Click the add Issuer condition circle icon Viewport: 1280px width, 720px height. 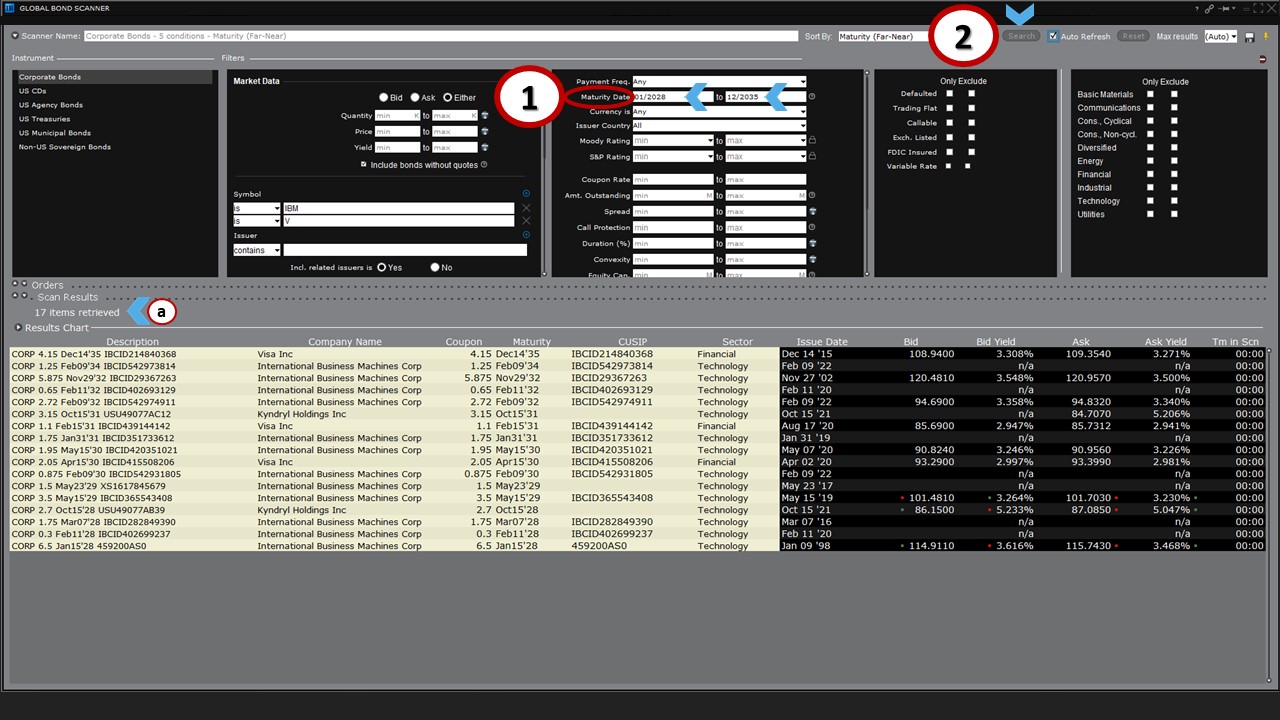click(x=526, y=235)
